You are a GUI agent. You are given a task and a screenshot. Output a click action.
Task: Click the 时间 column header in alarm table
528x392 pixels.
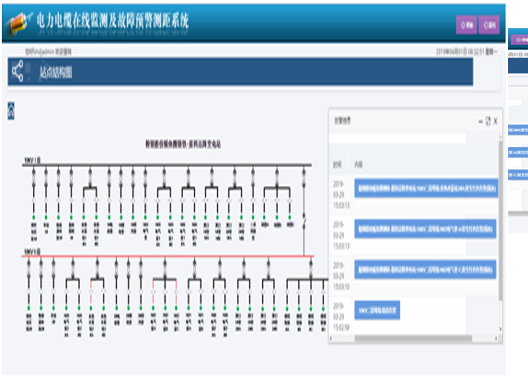coord(337,165)
